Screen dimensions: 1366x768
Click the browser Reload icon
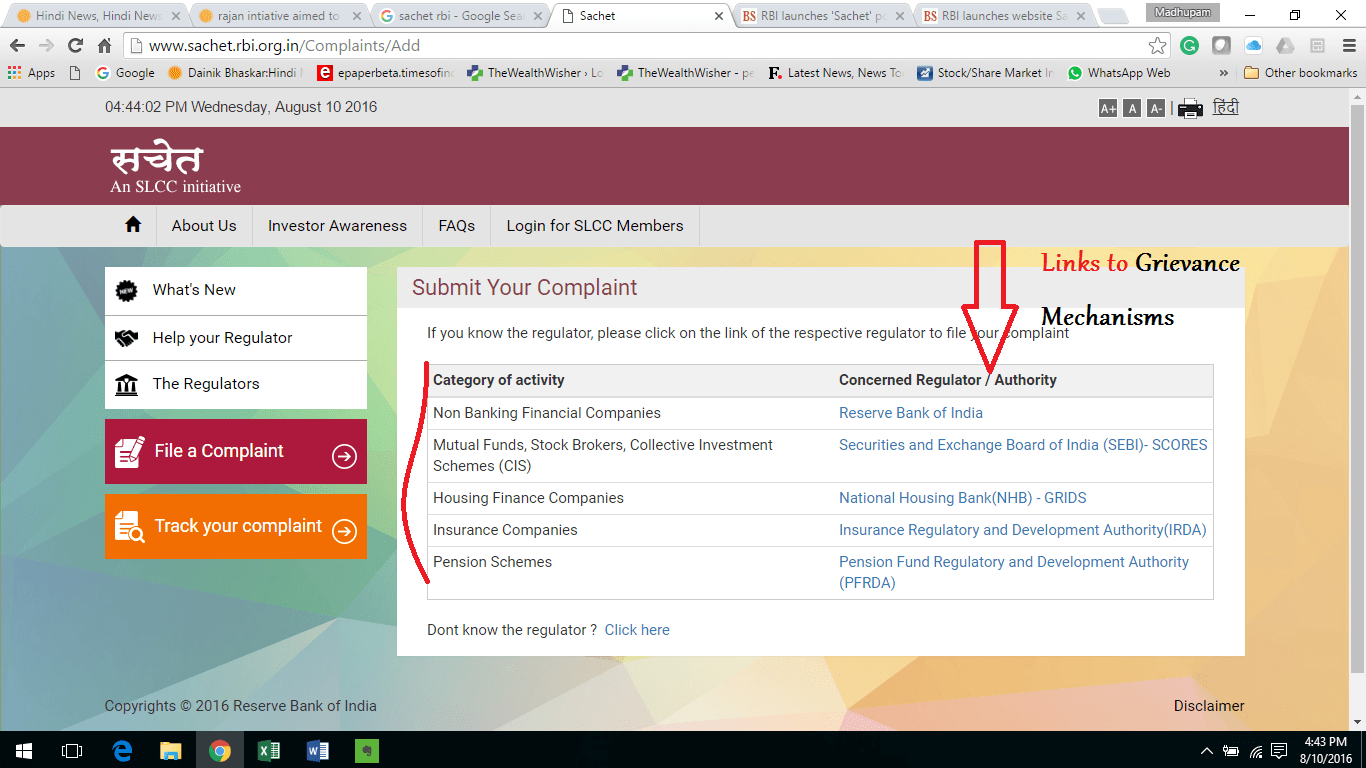(75, 46)
